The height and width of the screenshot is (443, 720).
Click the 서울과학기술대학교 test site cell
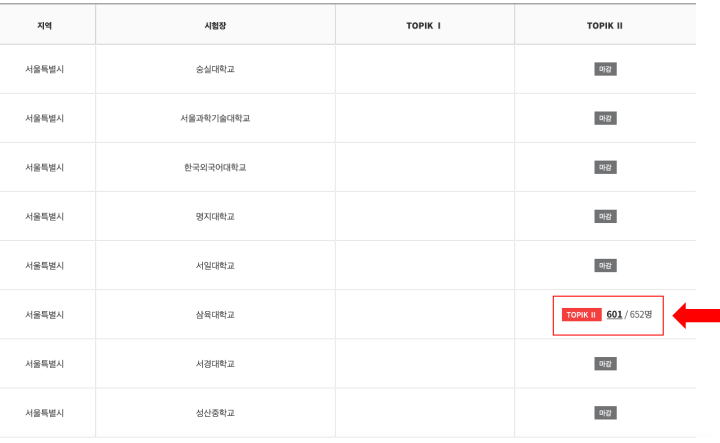[215, 118]
